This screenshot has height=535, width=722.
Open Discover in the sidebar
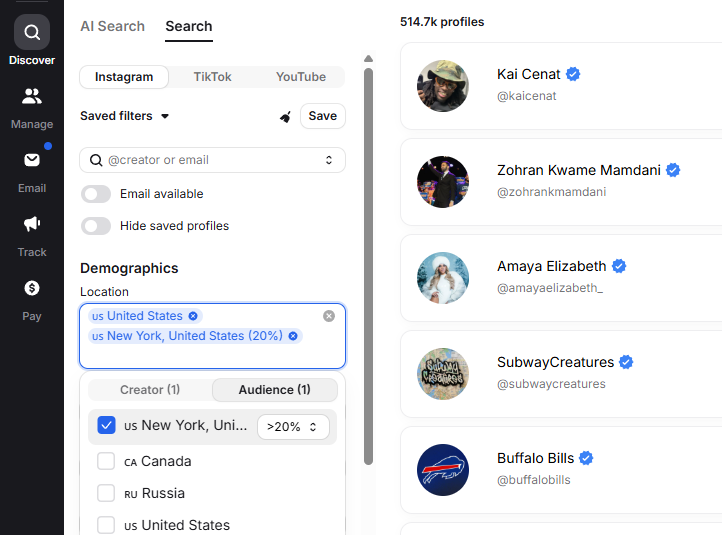32,40
